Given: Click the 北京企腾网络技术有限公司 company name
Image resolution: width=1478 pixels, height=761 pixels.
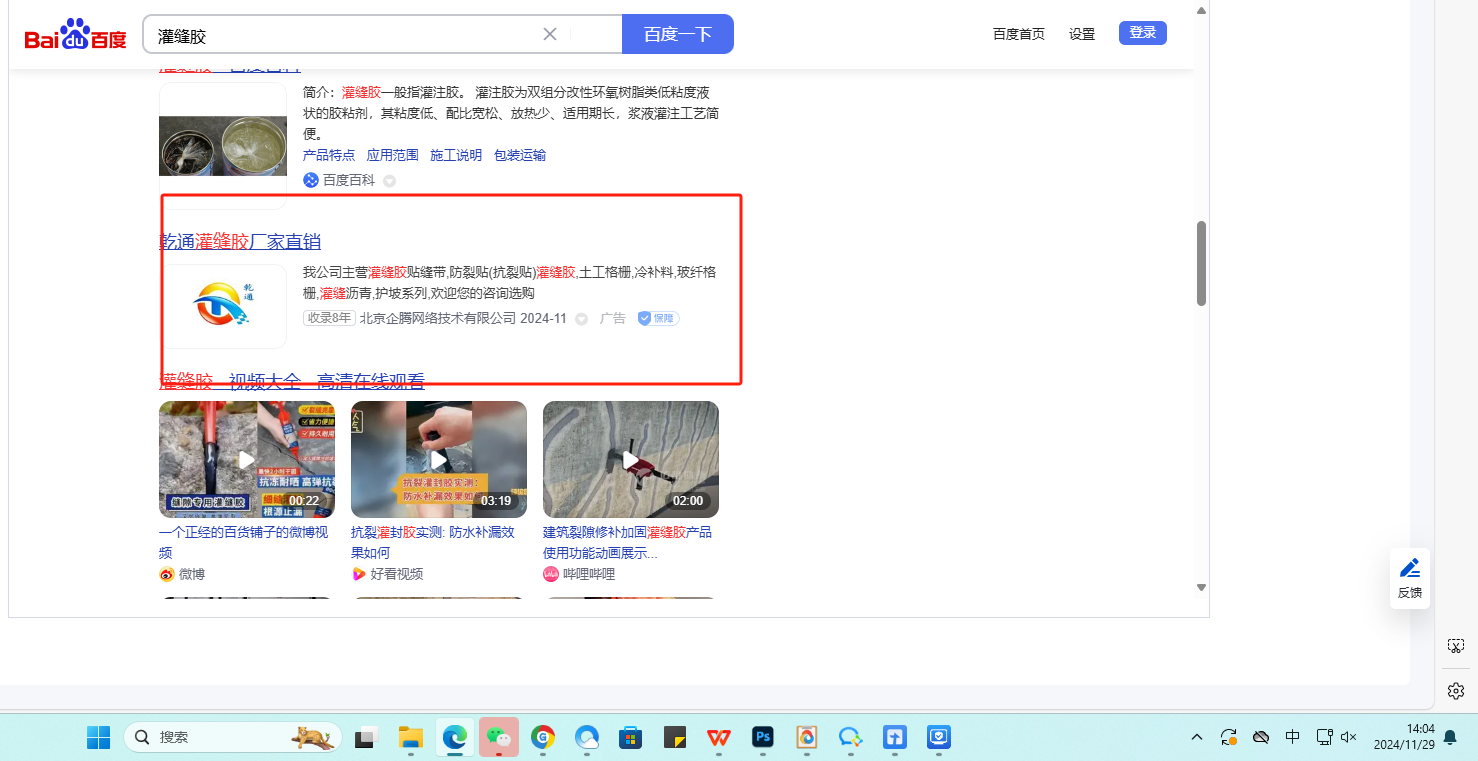Looking at the screenshot, I should (438, 318).
